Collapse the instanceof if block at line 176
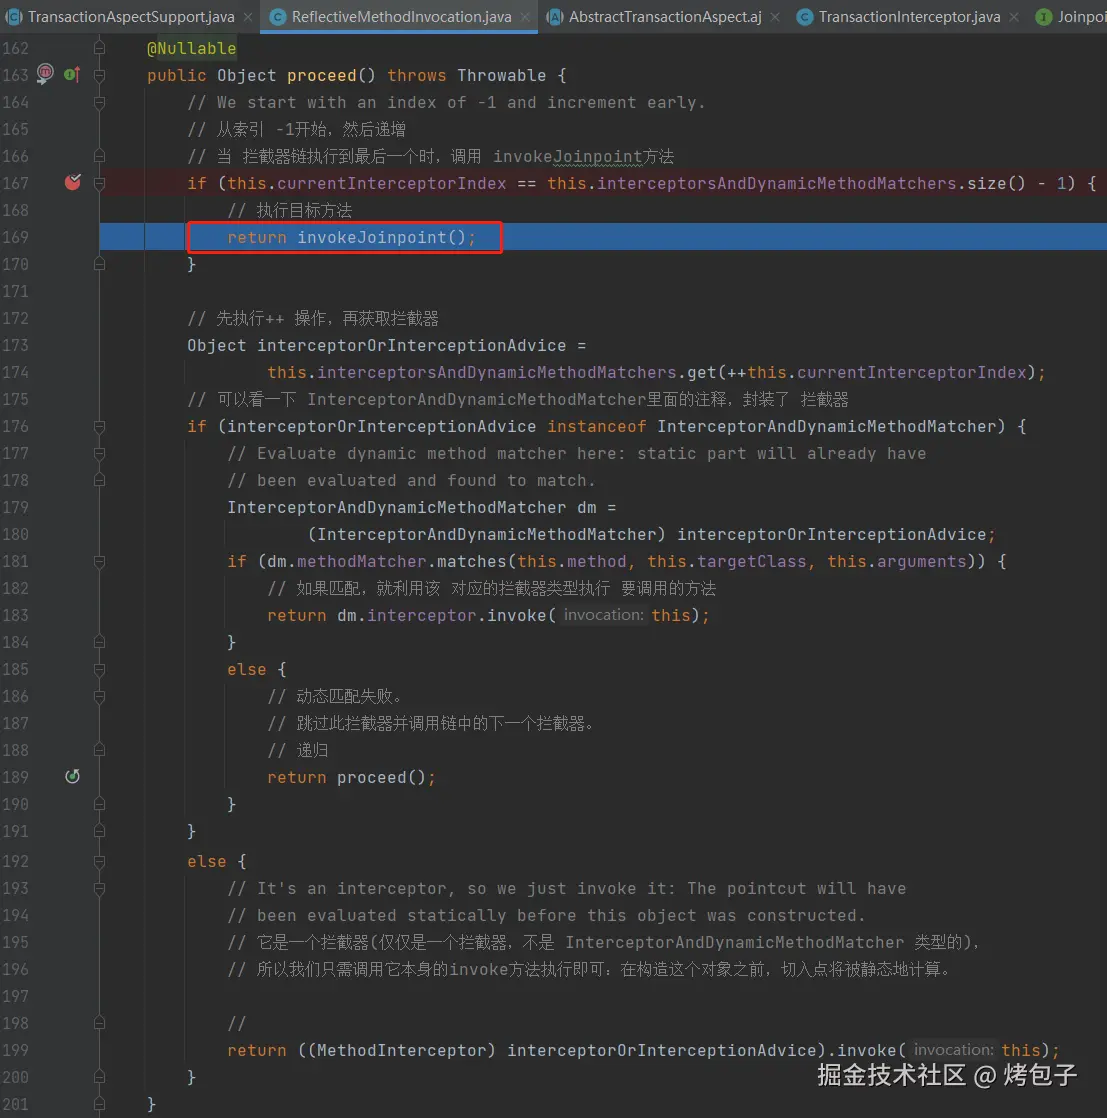The width and height of the screenshot is (1107, 1118). pyautogui.click(x=99, y=426)
